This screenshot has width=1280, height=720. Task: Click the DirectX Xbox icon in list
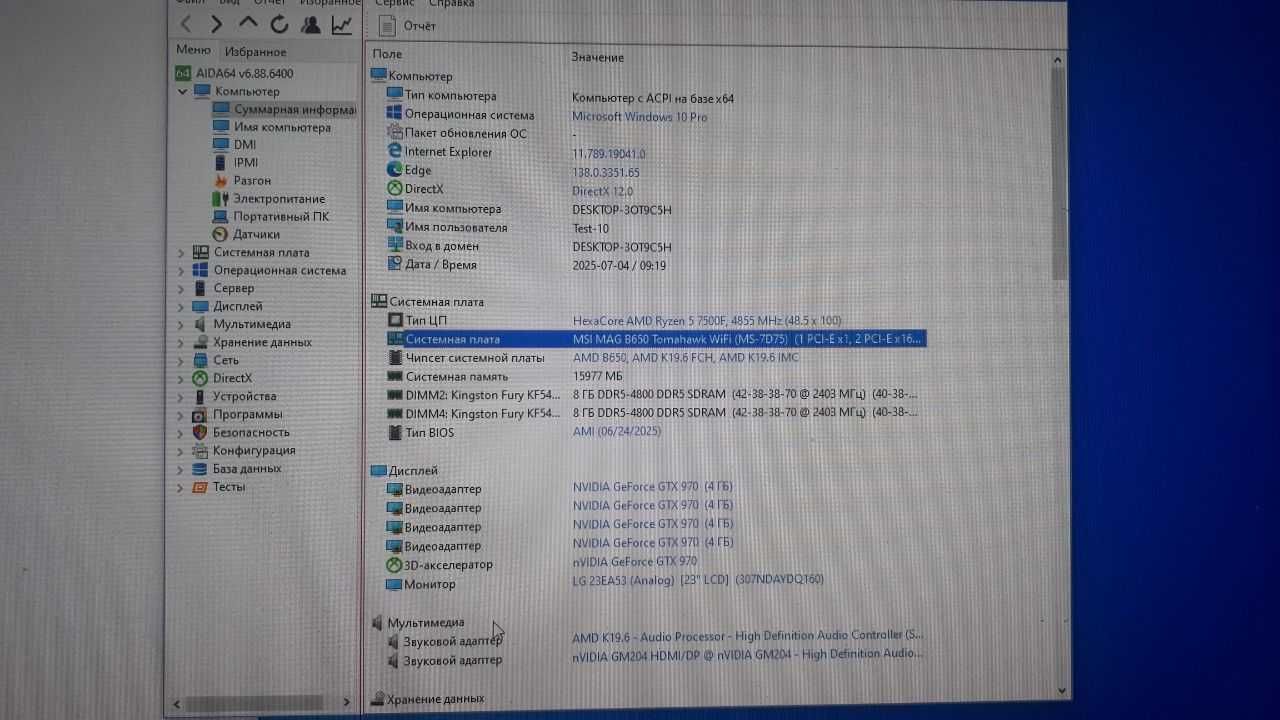pos(396,188)
